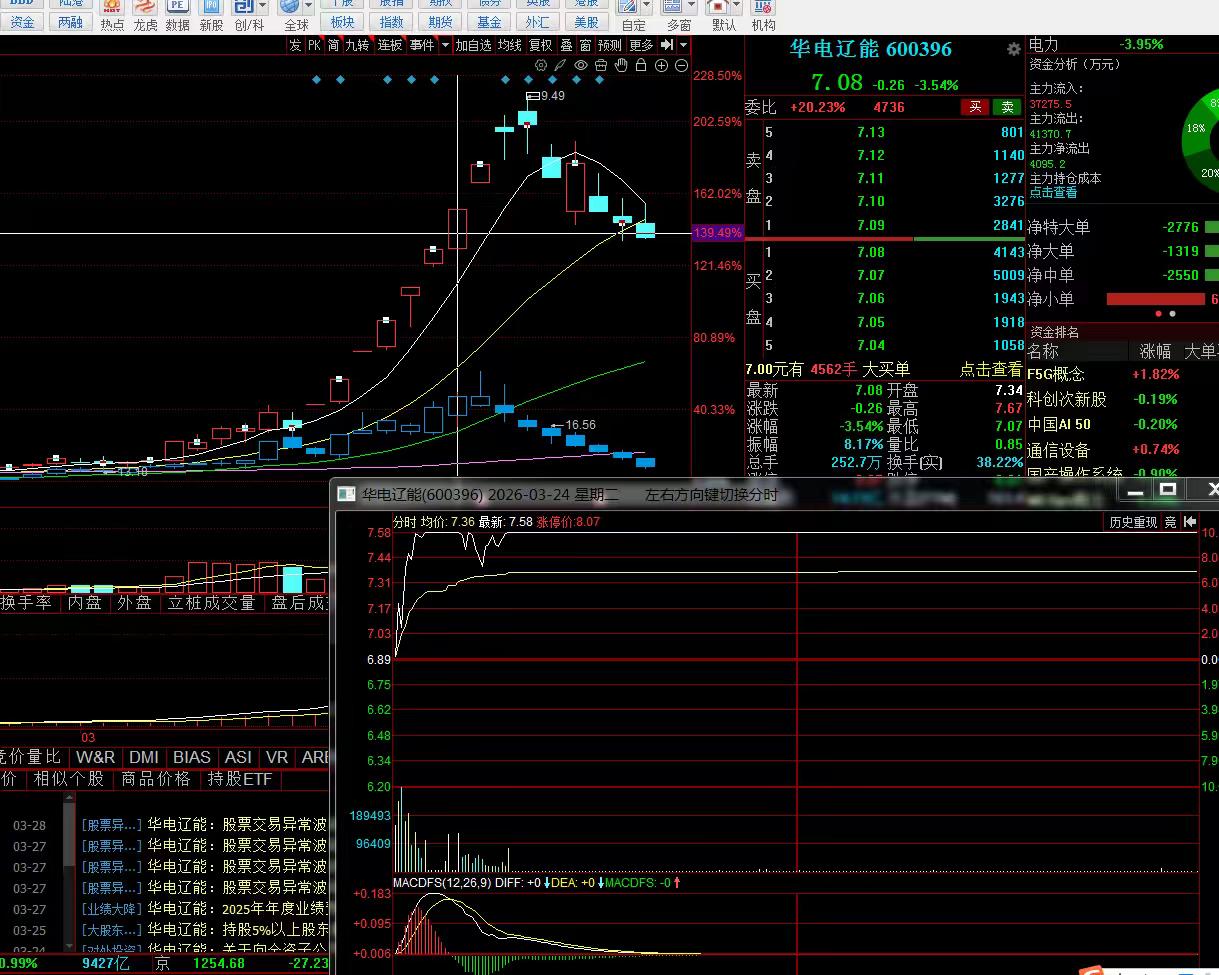Click 点击查看 link beside 大买单

pyautogui.click(x=991, y=369)
